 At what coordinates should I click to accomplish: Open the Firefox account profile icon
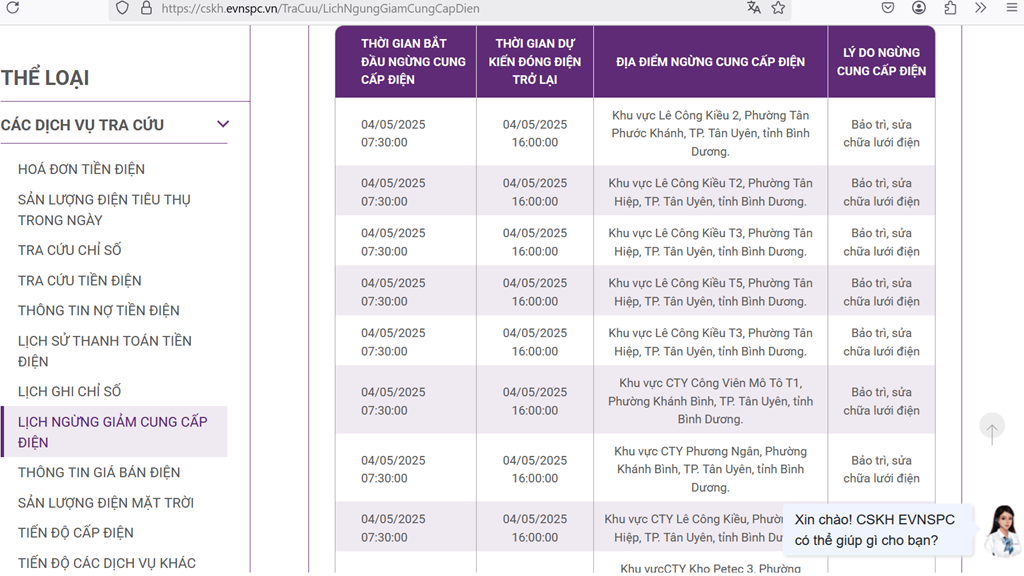coord(919,8)
